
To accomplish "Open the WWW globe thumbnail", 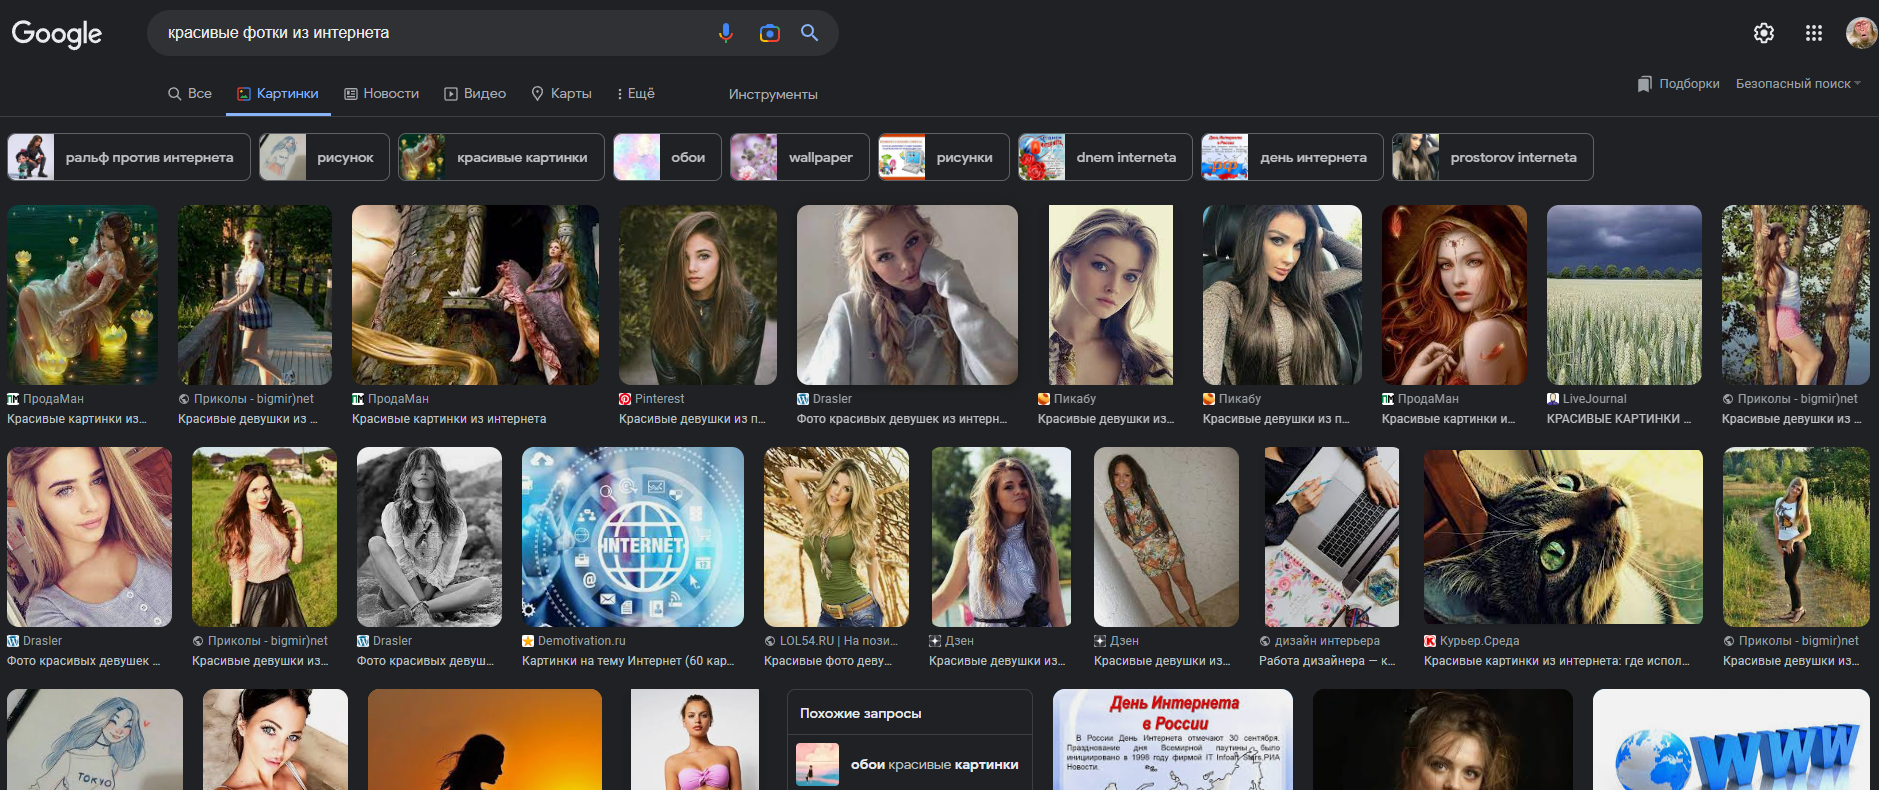I will [1731, 740].
